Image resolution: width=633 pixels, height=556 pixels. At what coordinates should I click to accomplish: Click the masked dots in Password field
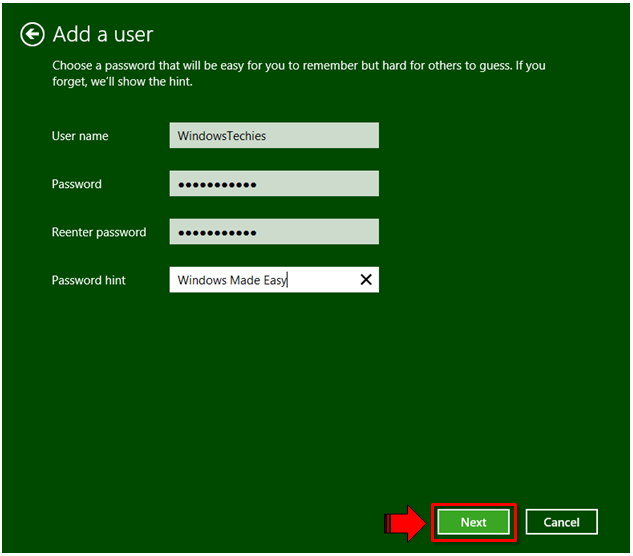point(217,185)
